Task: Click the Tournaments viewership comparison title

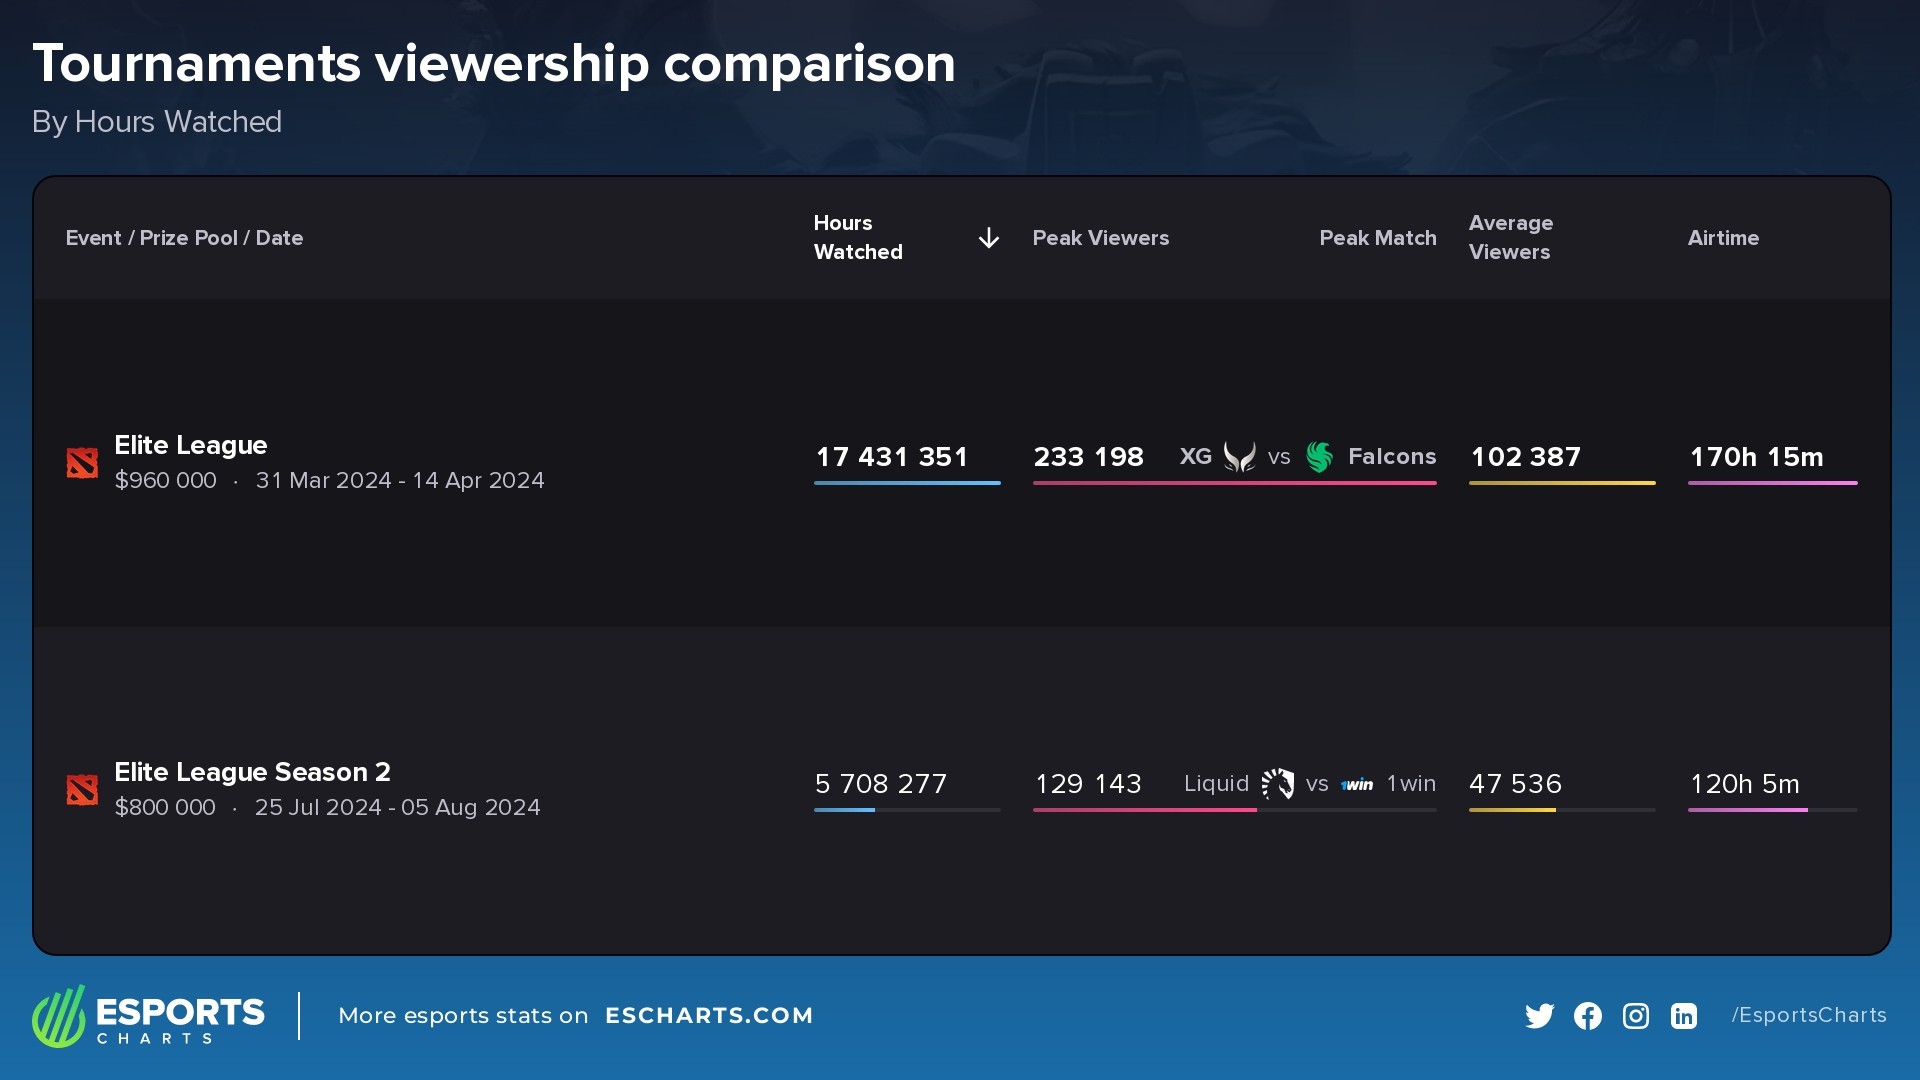Action: pyautogui.click(x=494, y=64)
